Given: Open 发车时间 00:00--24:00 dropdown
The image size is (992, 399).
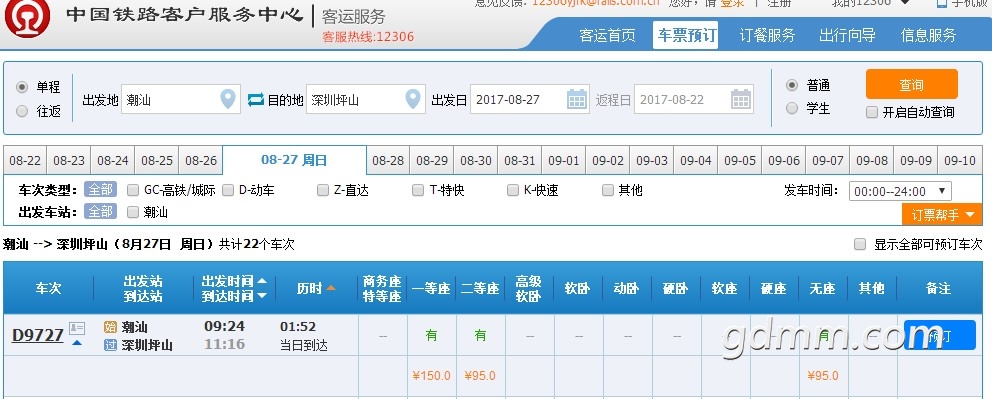Looking at the screenshot, I should pos(900,191).
